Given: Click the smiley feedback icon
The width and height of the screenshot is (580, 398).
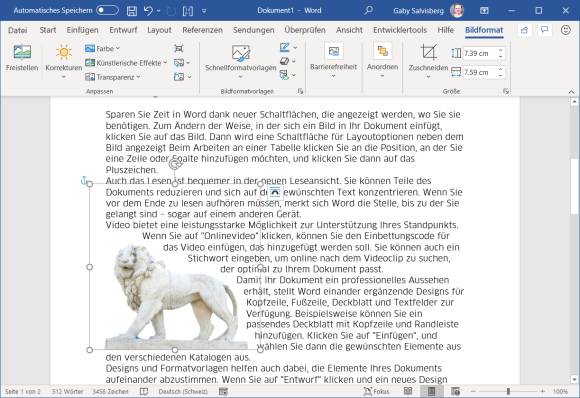Looking at the screenshot, I should [566, 30].
